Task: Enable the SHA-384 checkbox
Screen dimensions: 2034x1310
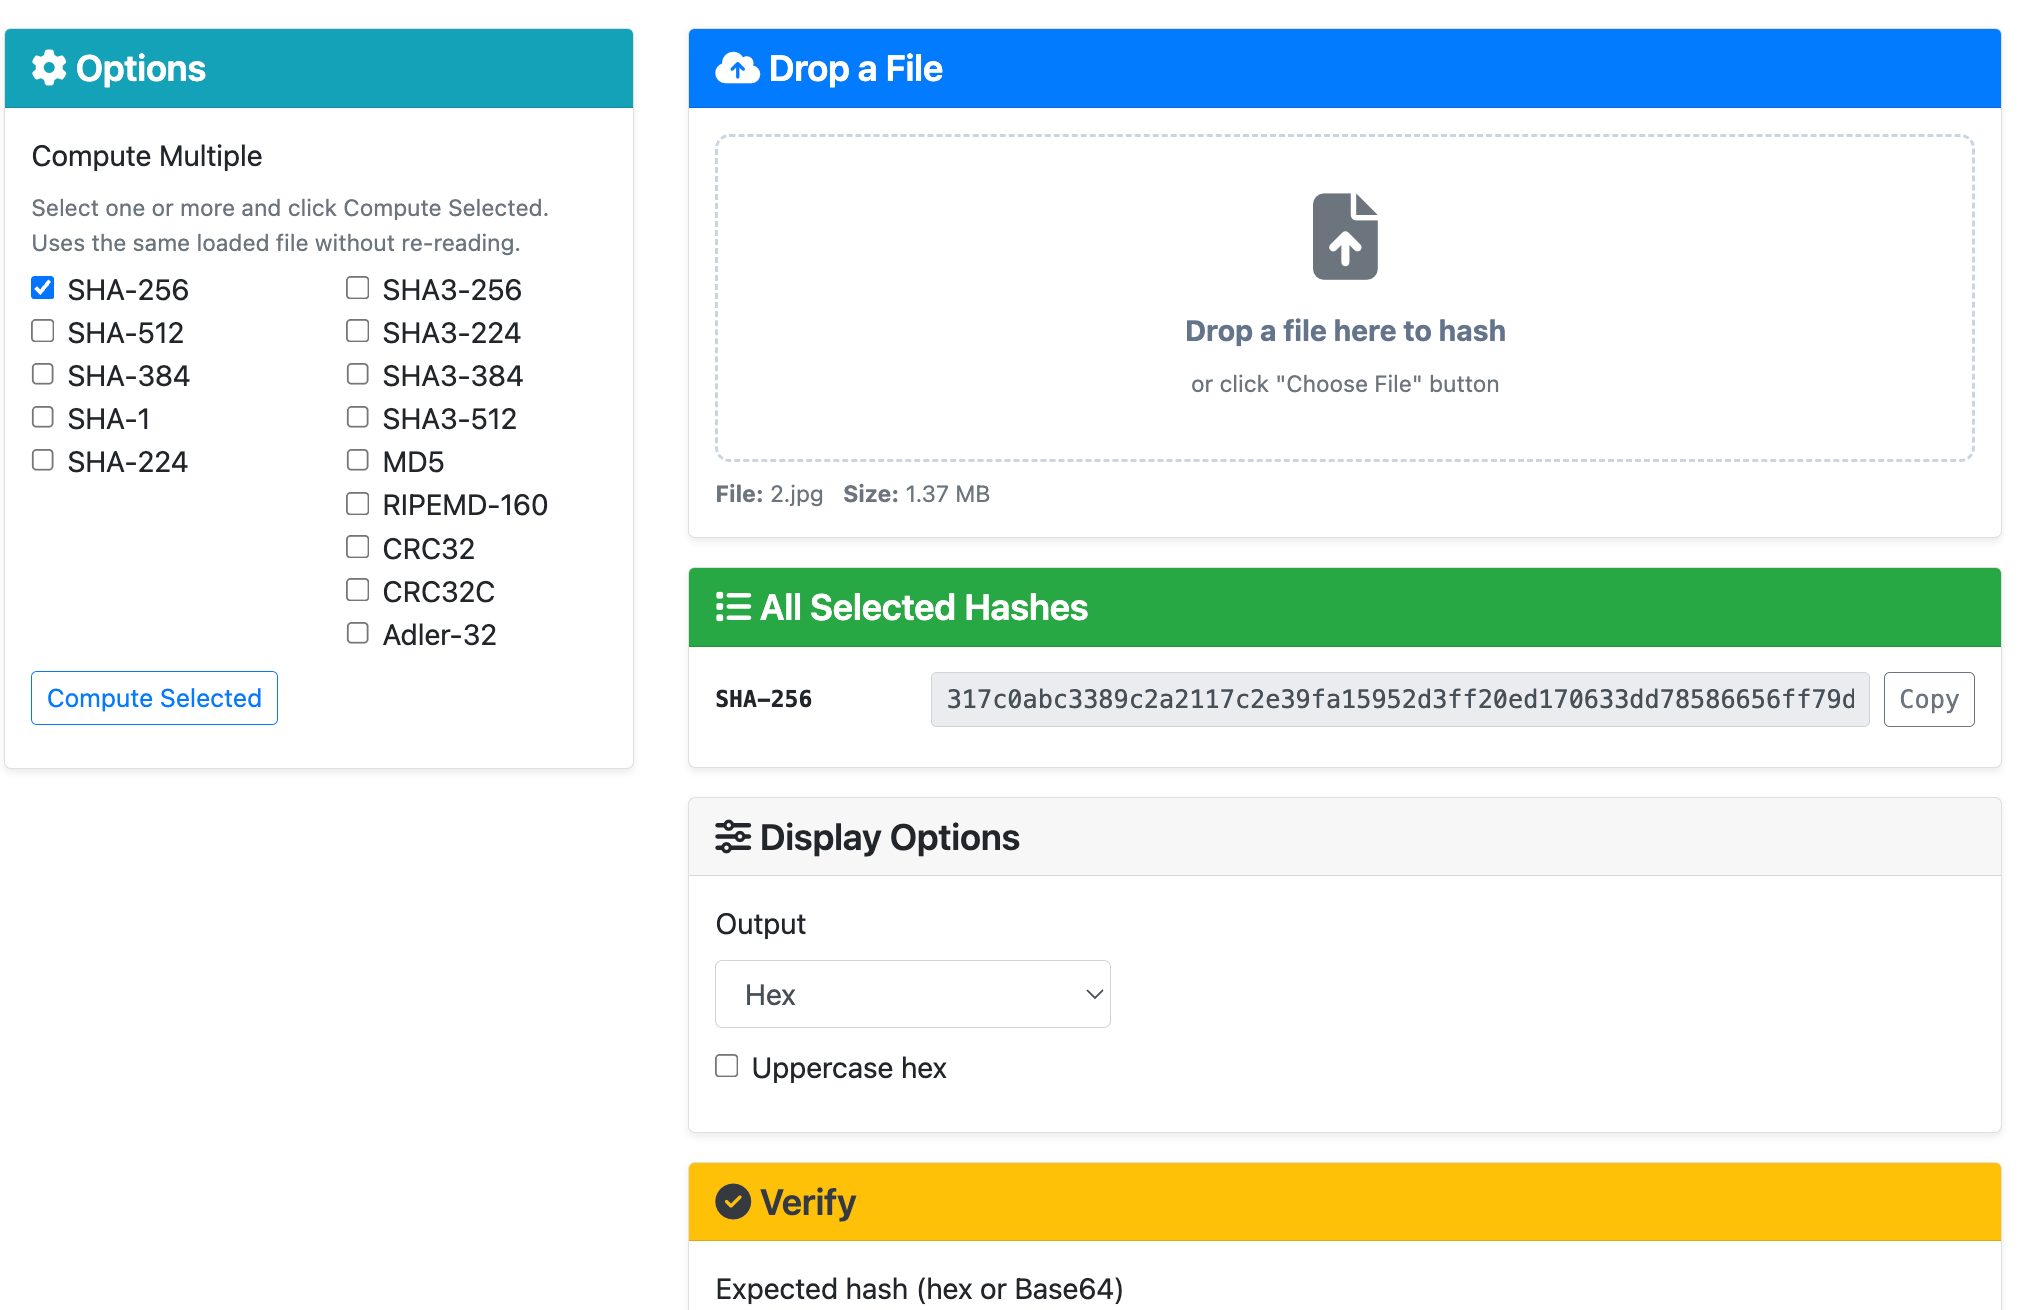Action: 42,374
